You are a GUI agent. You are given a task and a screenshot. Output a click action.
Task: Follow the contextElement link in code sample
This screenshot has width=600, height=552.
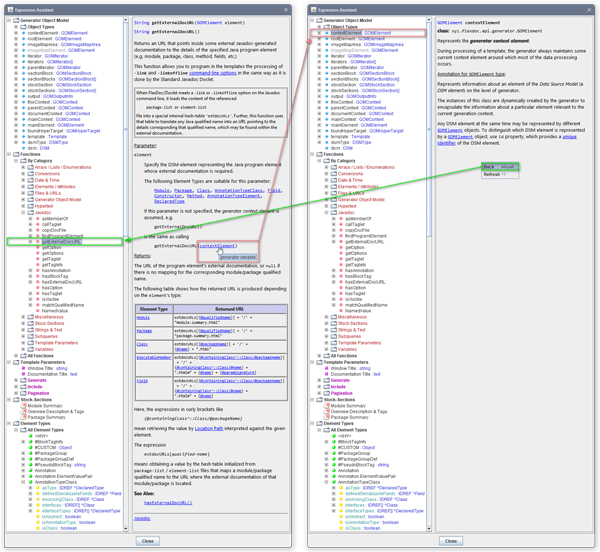[218, 245]
